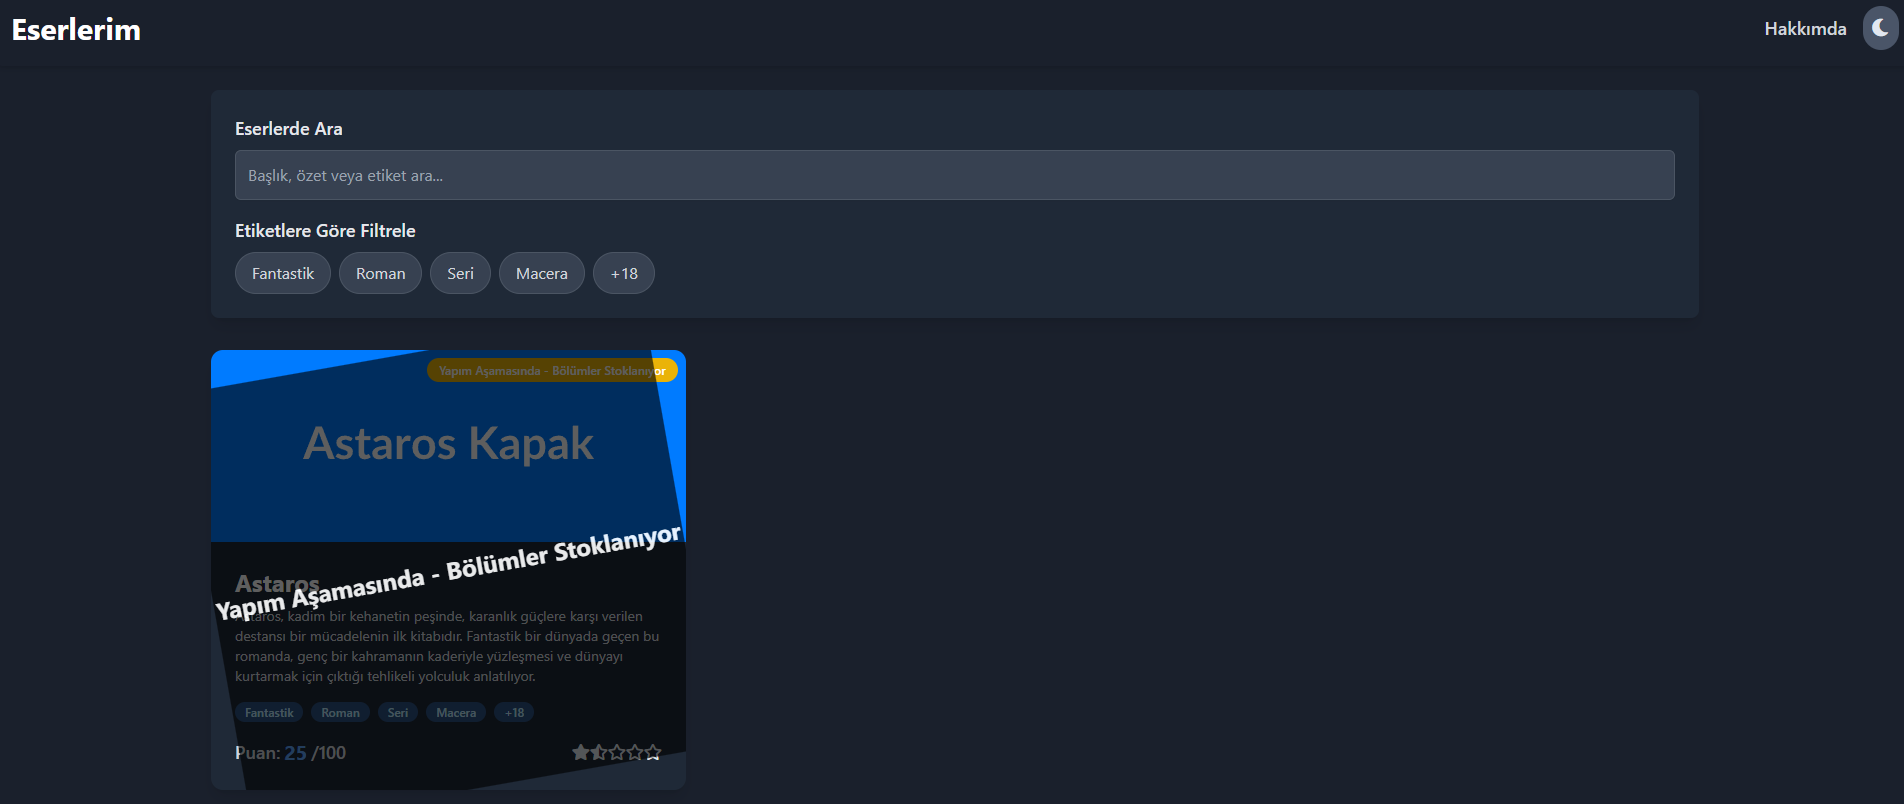Click the second rating star
Image resolution: width=1904 pixels, height=804 pixels.
click(598, 752)
